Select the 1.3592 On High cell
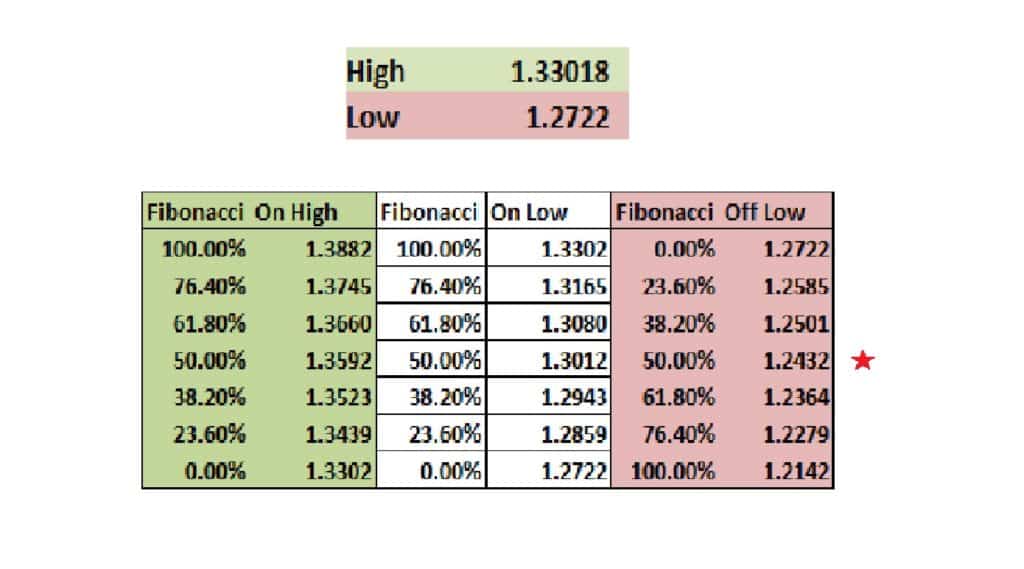1024x569 pixels. (x=338, y=361)
